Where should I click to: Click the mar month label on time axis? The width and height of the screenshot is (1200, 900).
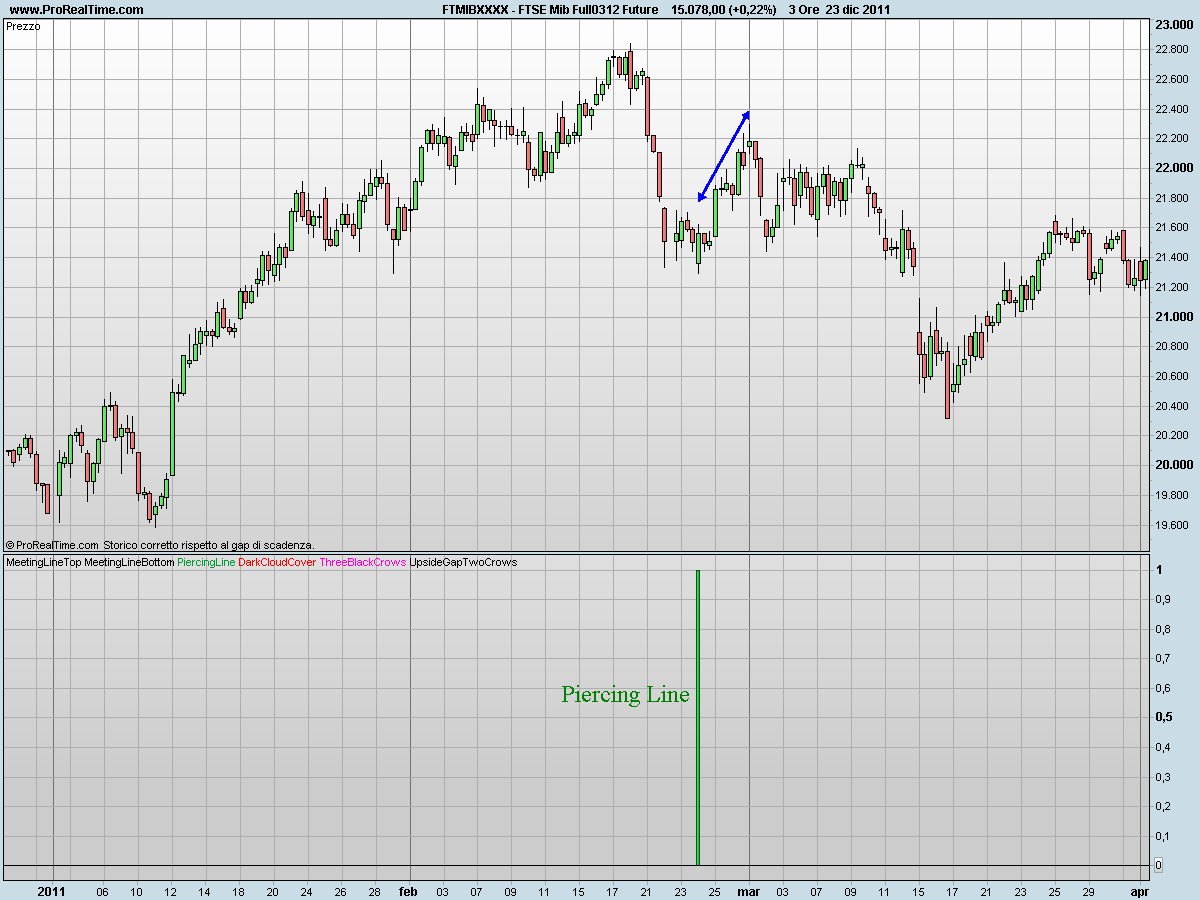pyautogui.click(x=749, y=890)
